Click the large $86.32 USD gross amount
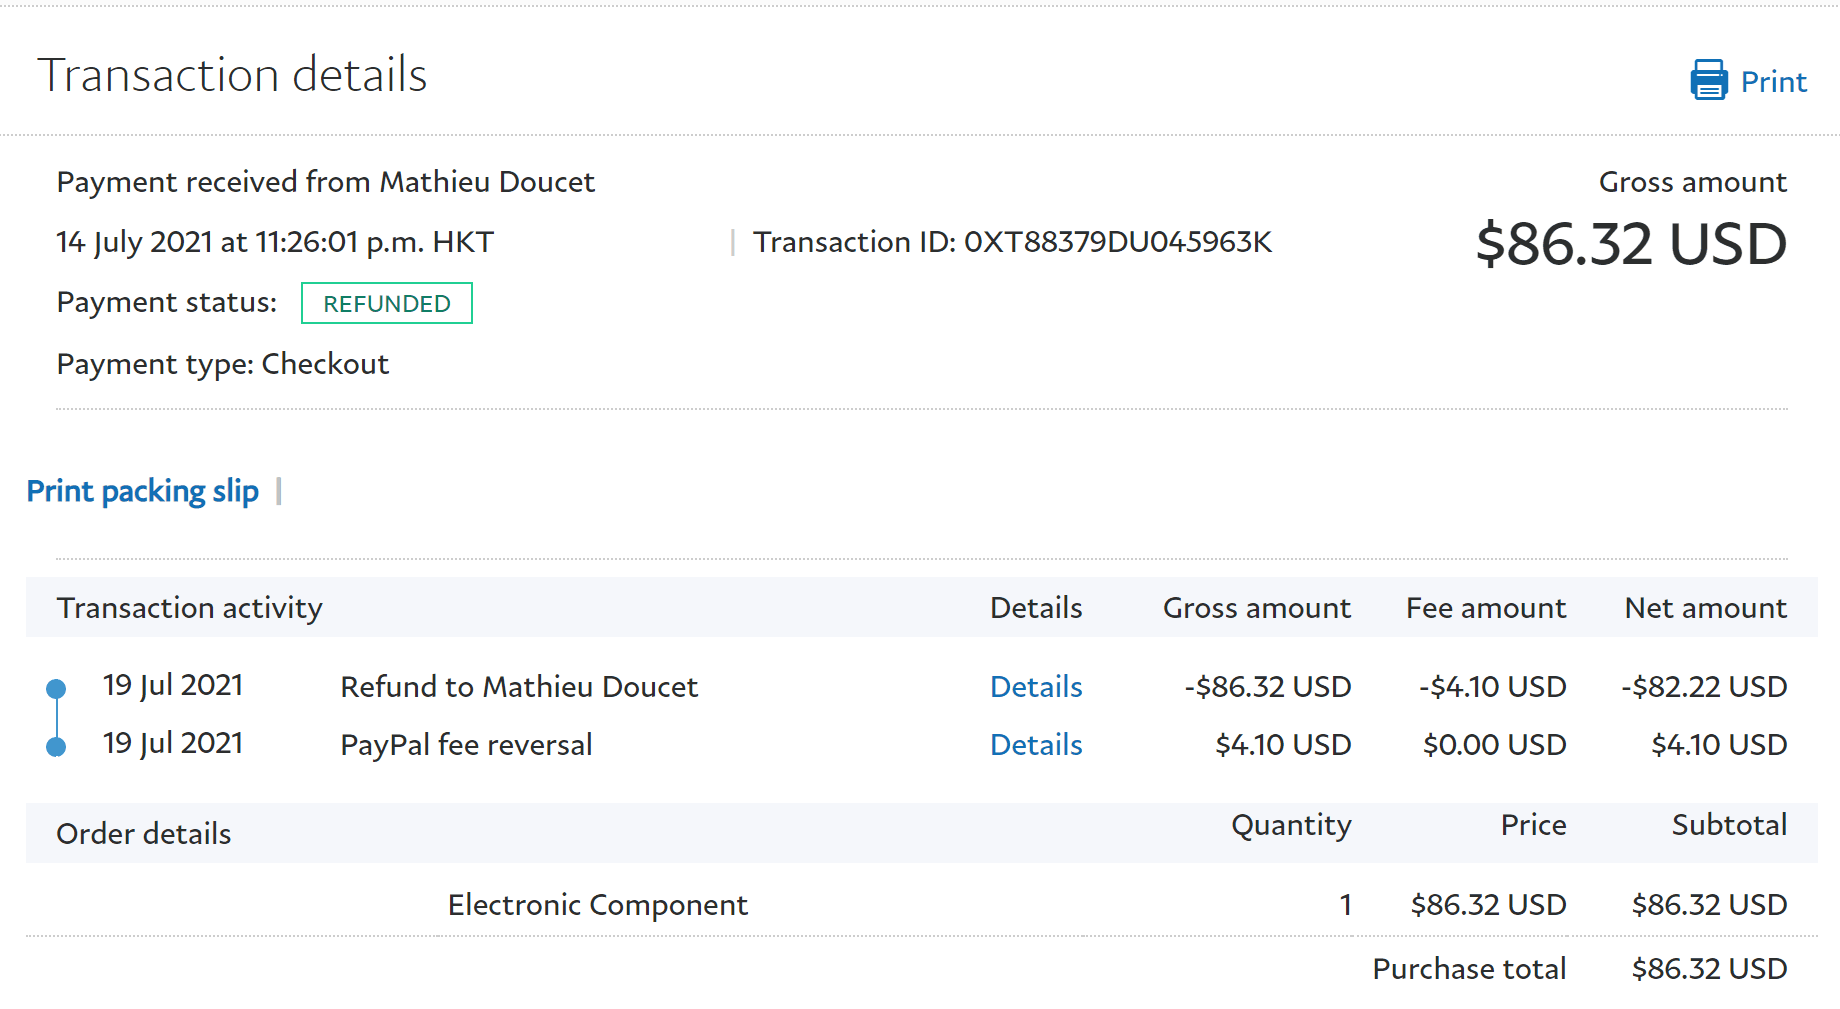 click(1631, 244)
